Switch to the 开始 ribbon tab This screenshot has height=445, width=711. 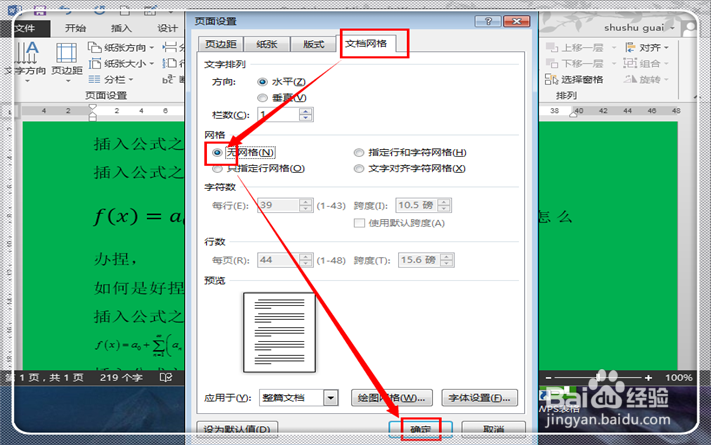pos(75,28)
